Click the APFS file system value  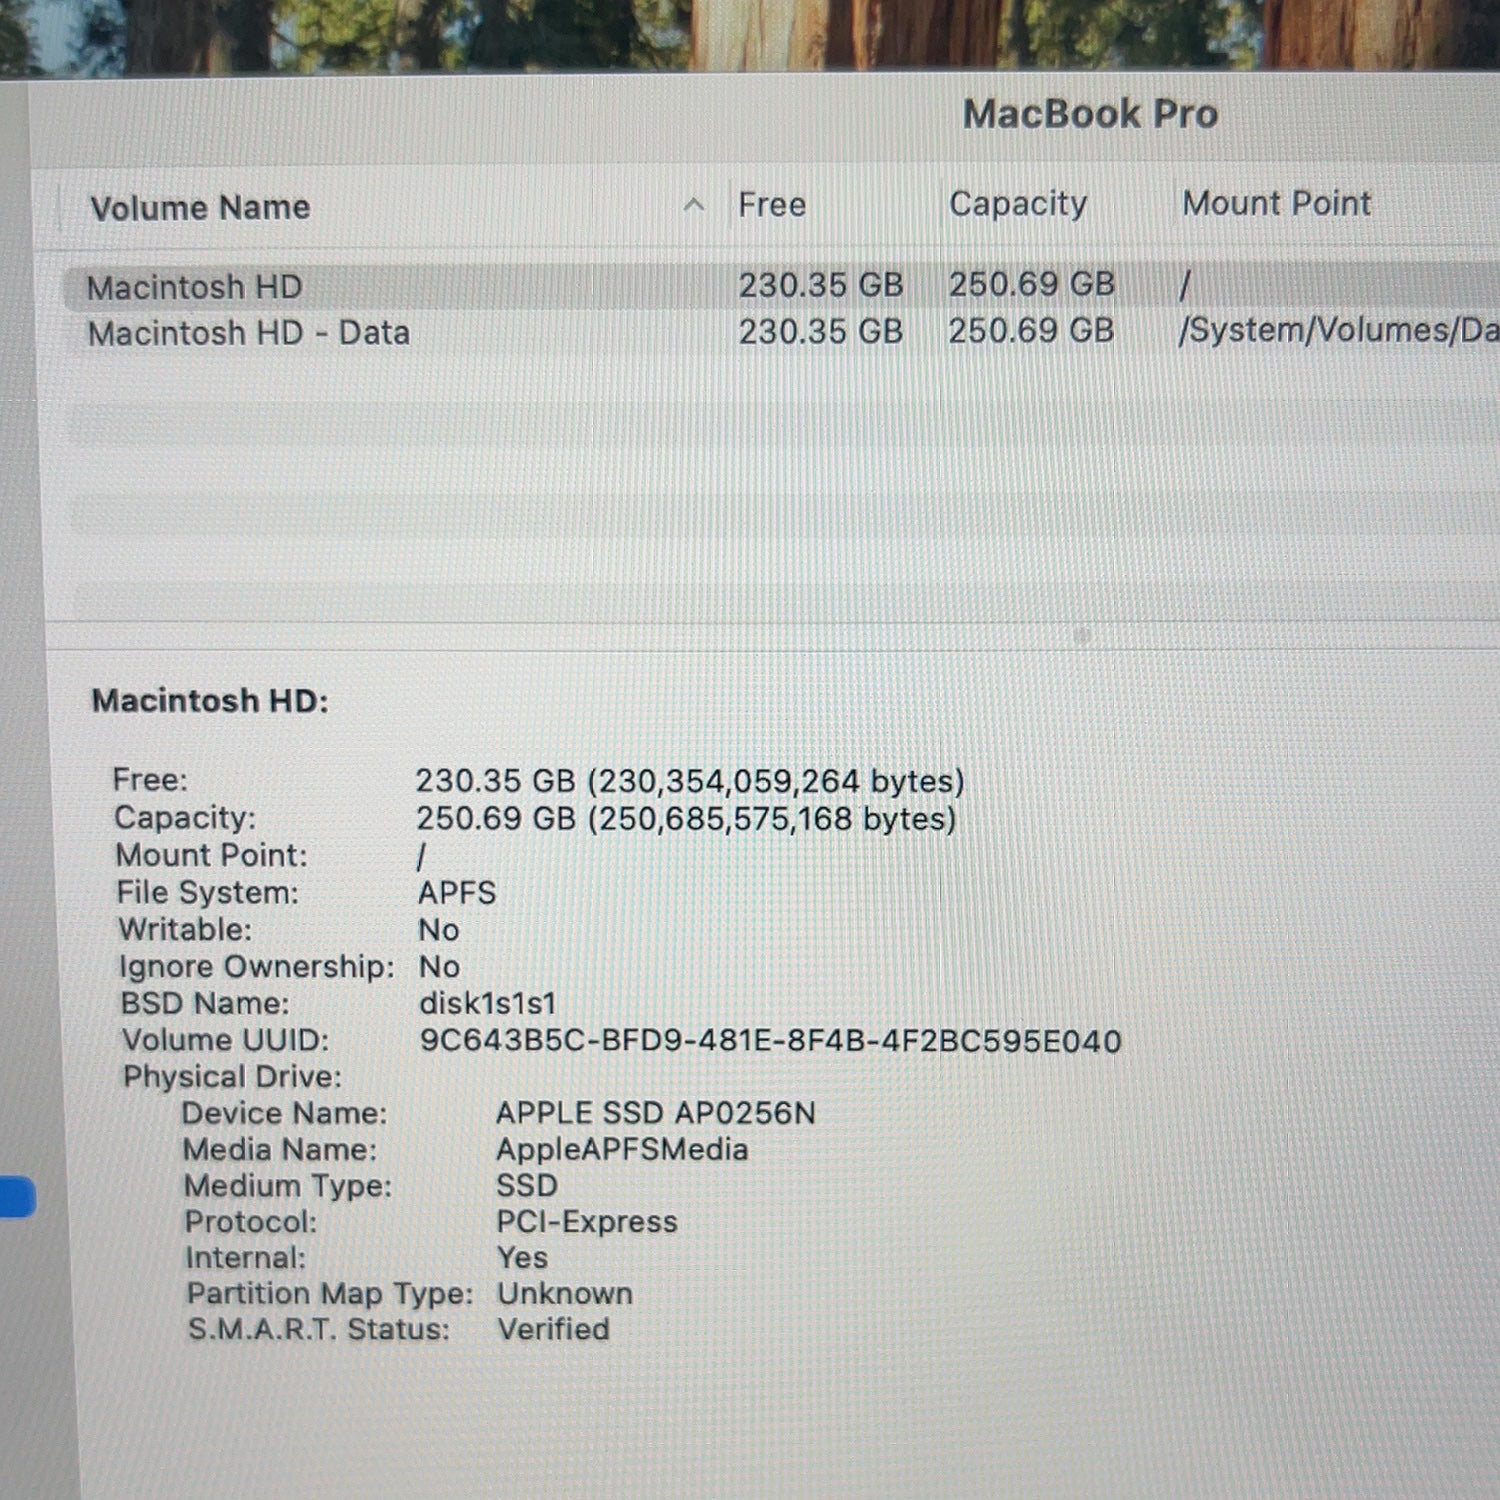click(x=457, y=892)
